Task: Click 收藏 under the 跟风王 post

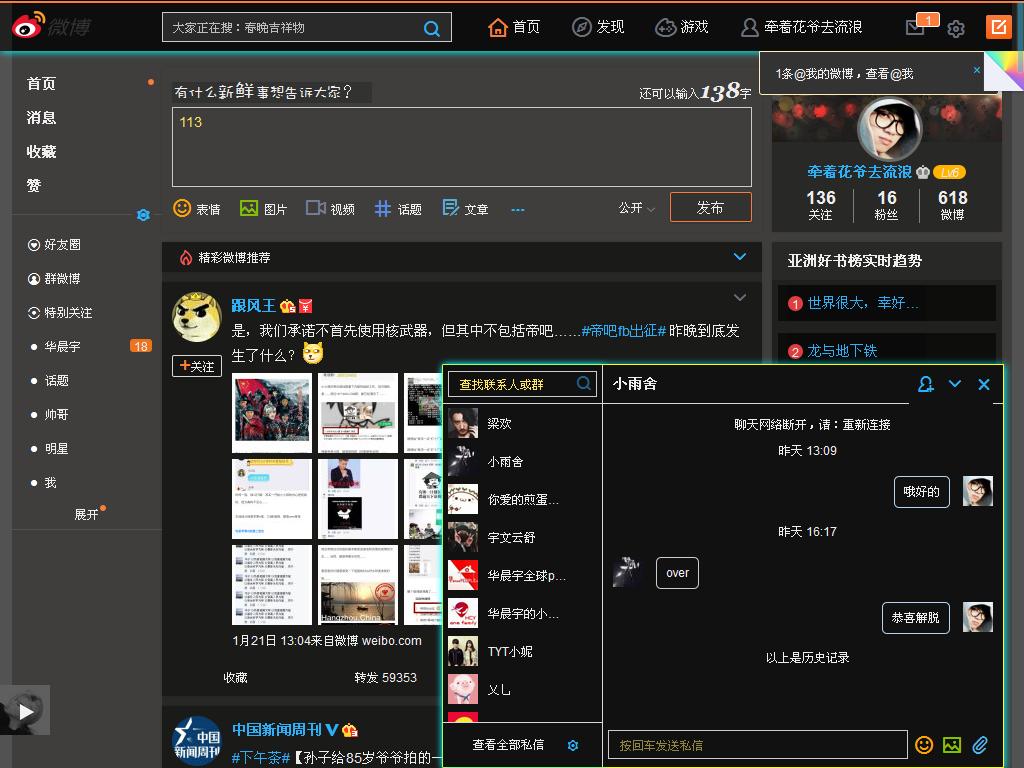Action: (x=235, y=678)
